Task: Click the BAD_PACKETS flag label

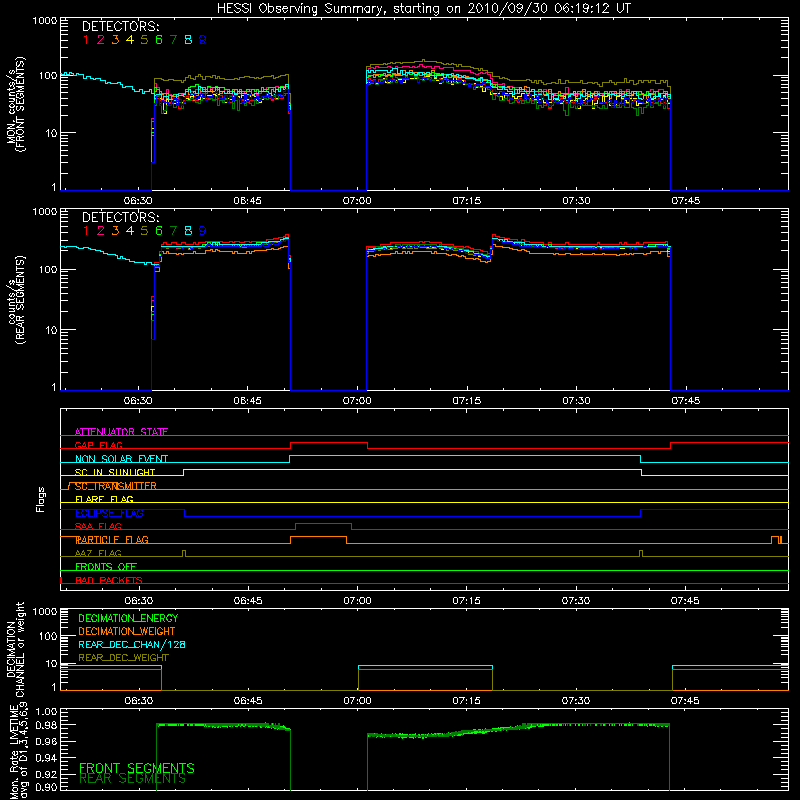Action: click(109, 580)
